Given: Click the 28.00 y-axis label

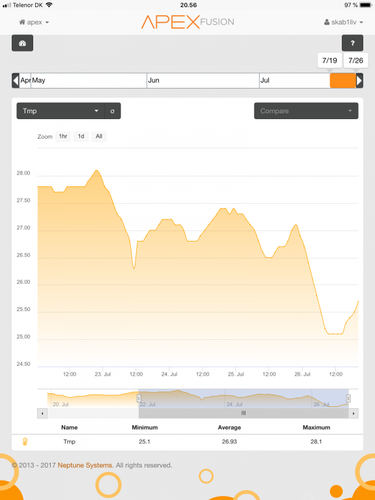Looking at the screenshot, I should (23, 173).
